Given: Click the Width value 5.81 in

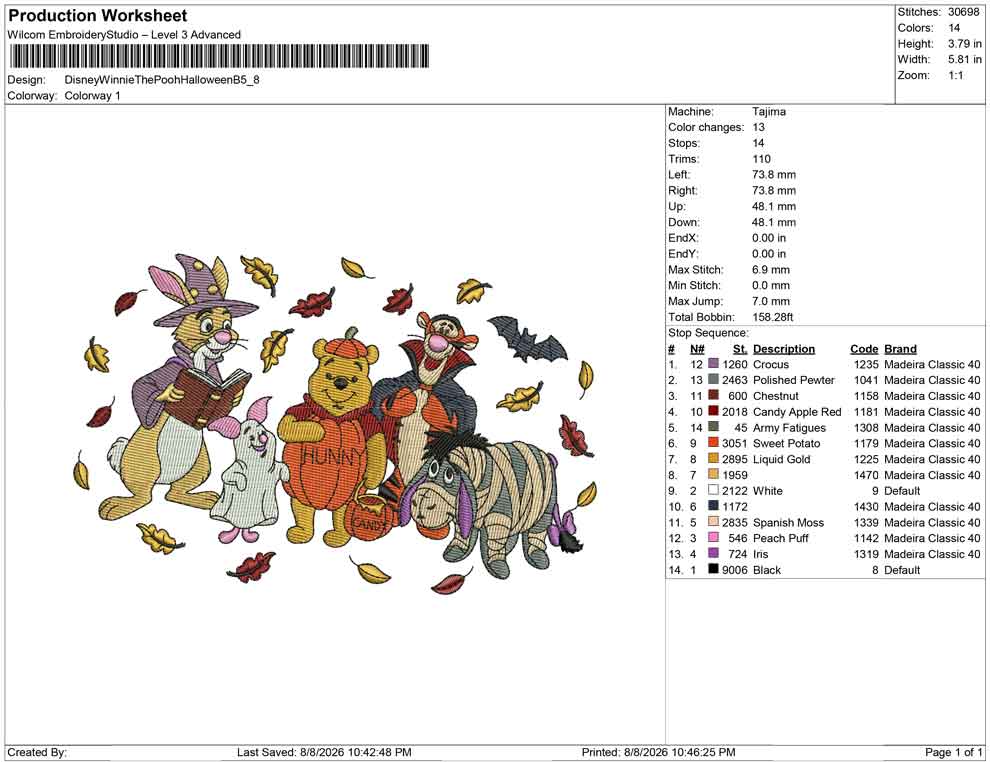Looking at the screenshot, I should click(964, 59).
